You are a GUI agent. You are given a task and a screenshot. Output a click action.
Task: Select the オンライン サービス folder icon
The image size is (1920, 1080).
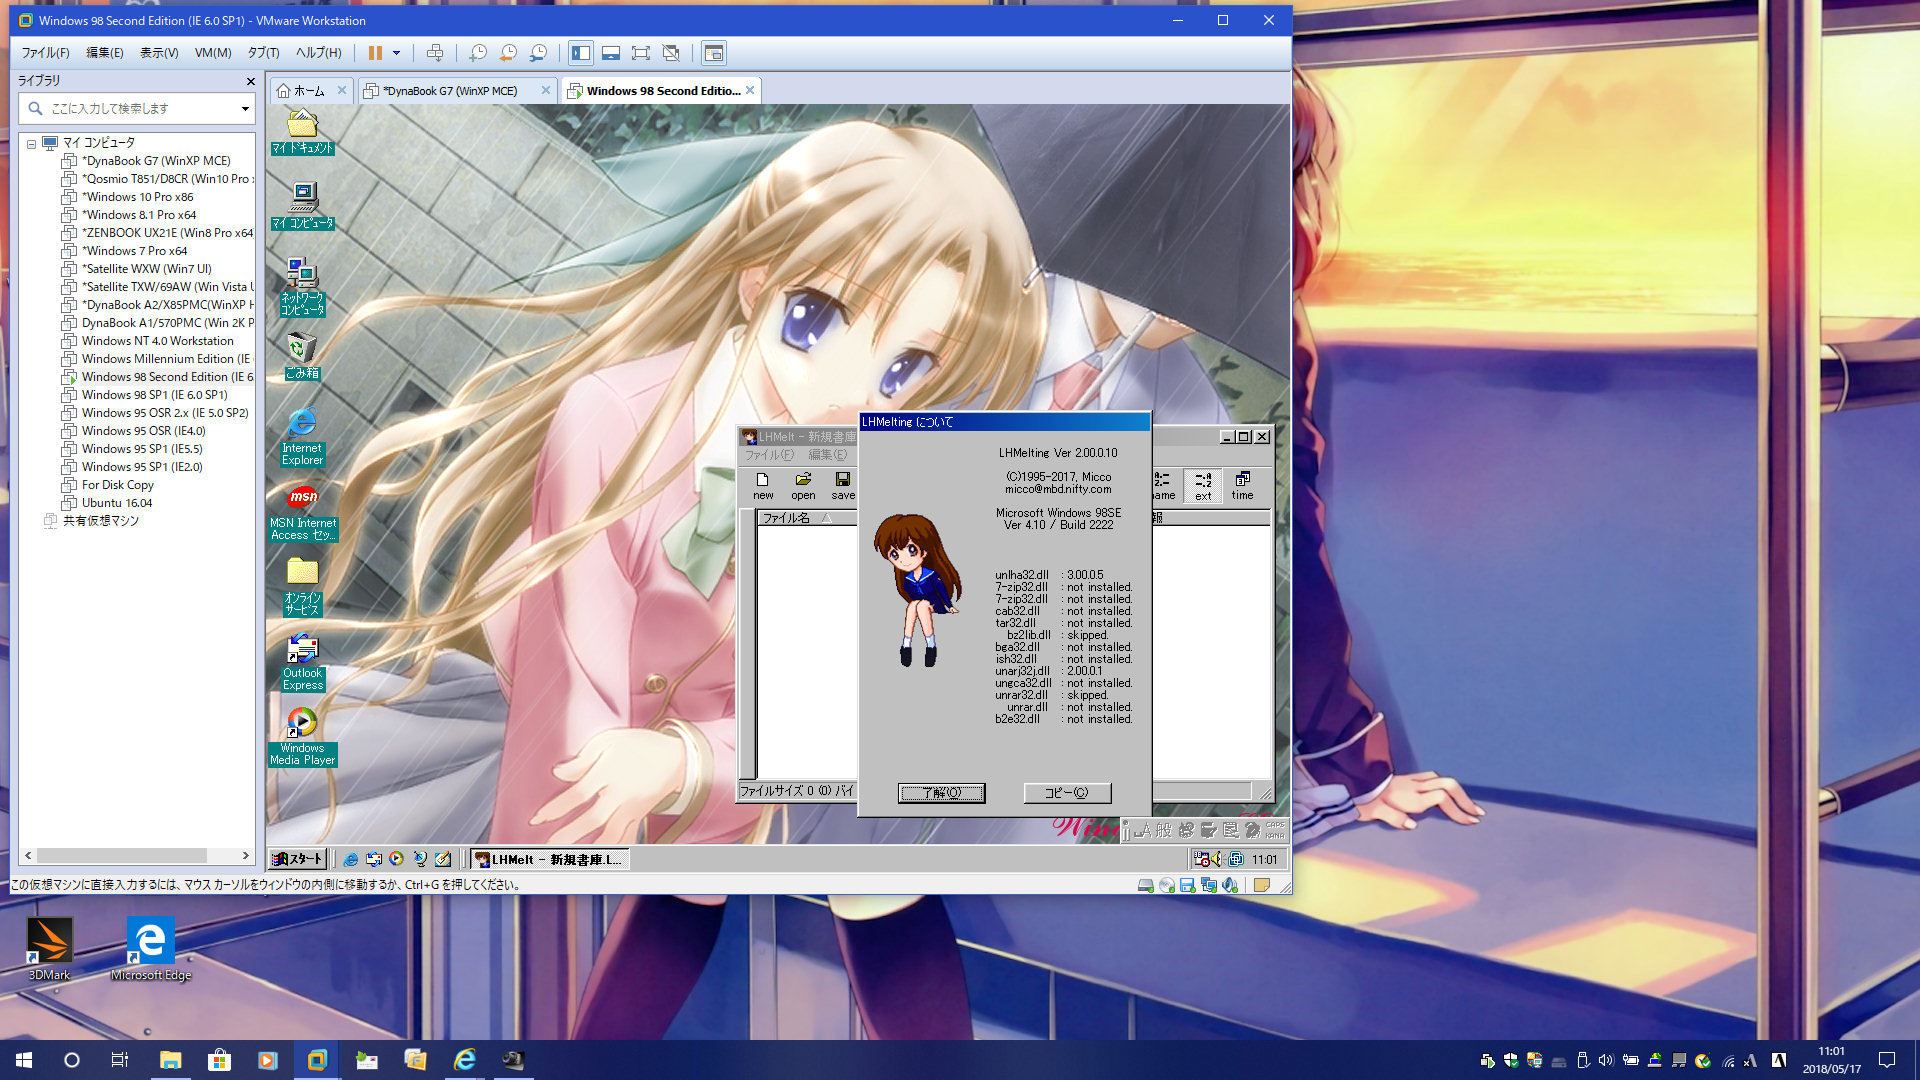(302, 587)
